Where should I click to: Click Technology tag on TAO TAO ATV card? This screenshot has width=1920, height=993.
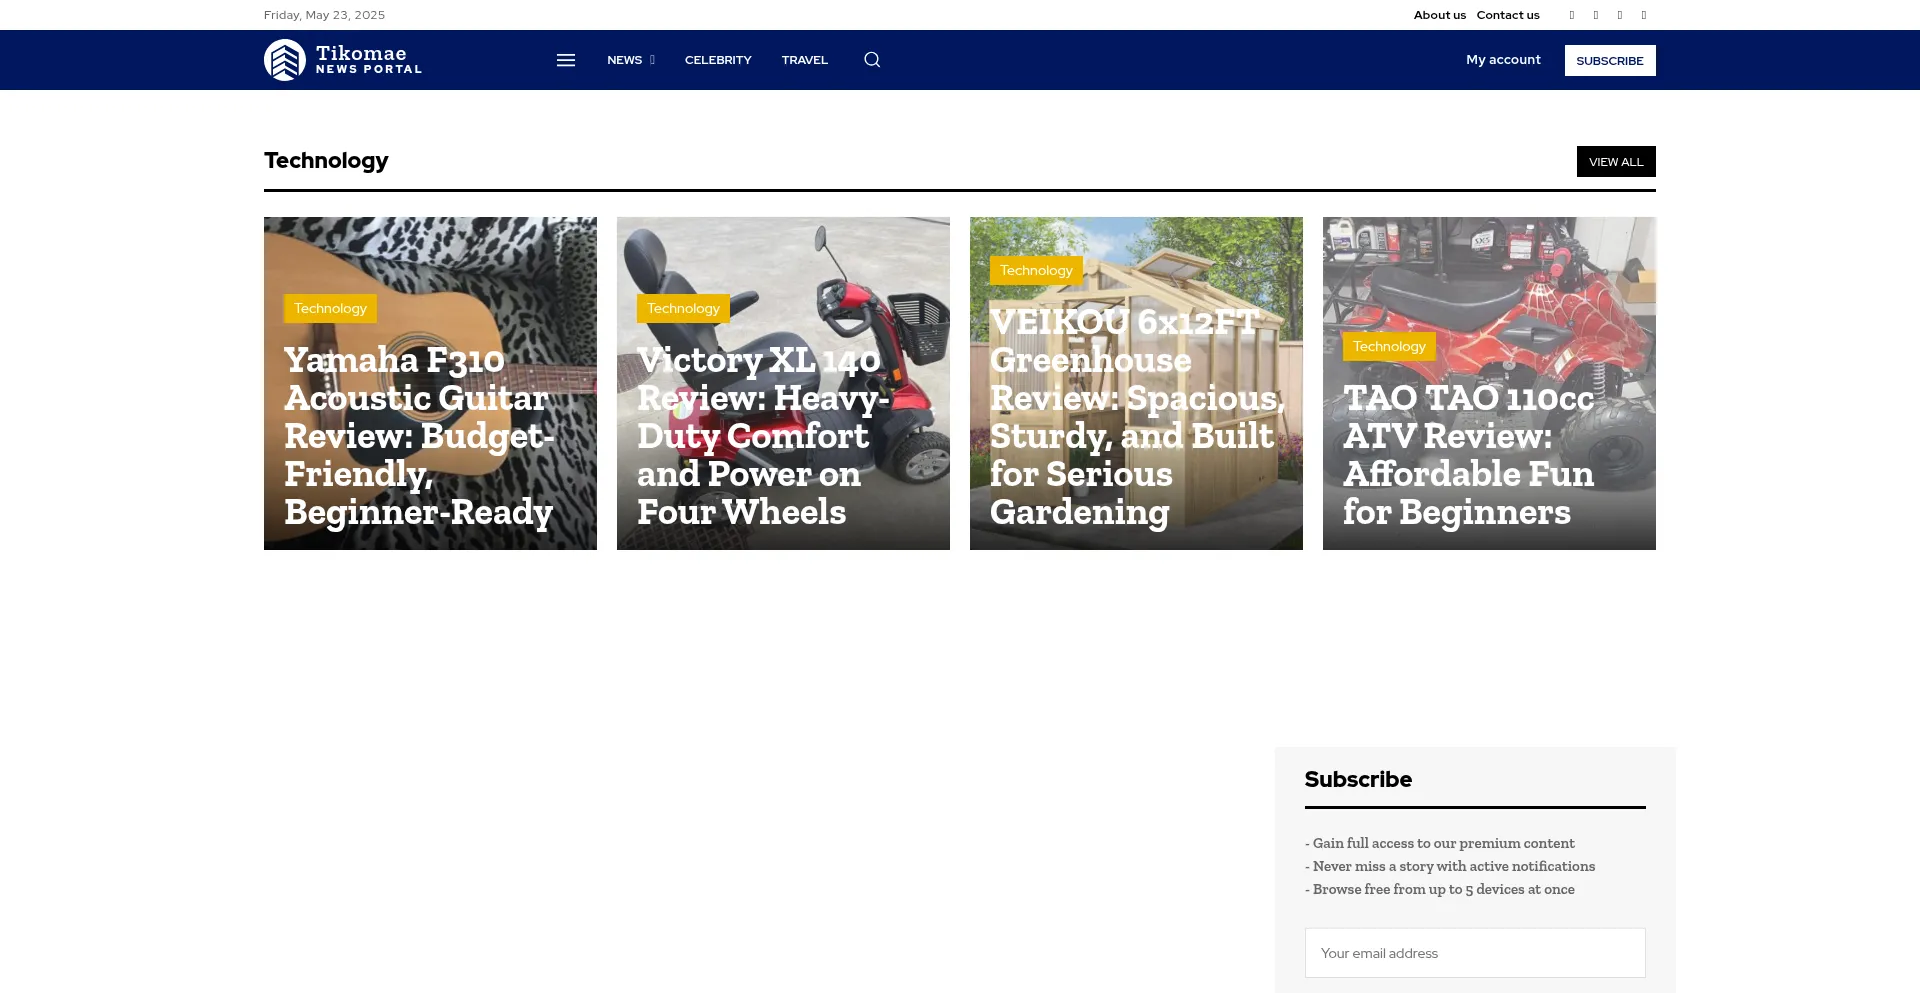[x=1389, y=347]
